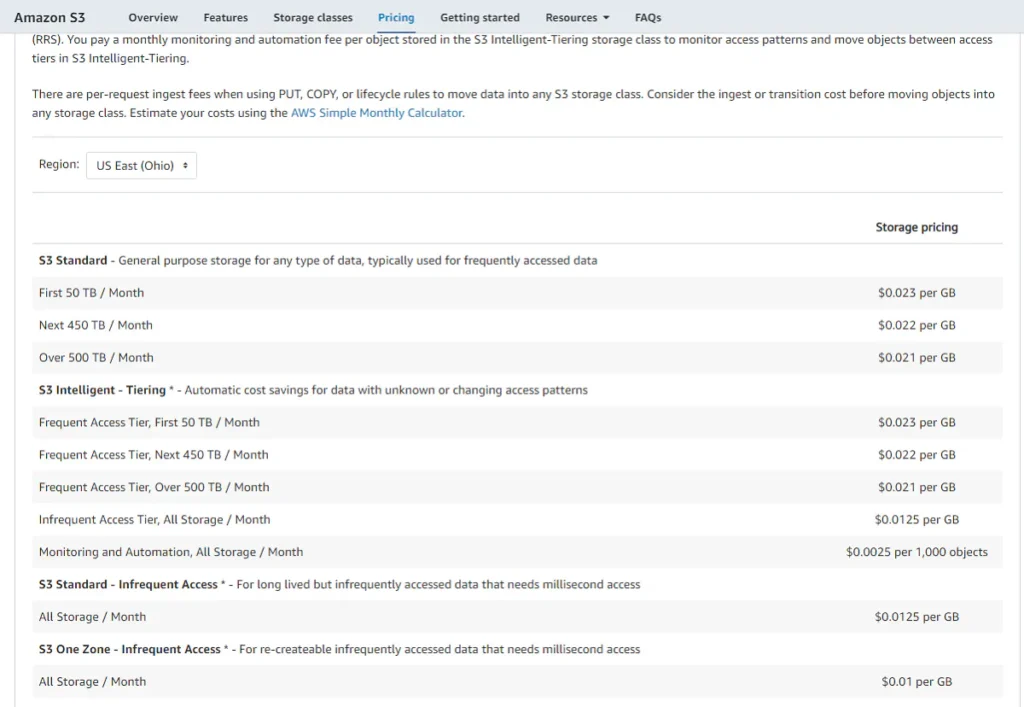Click "Frequent Access Tier, First 50 TB / Month"
The width and height of the screenshot is (1024, 707).
pos(149,422)
